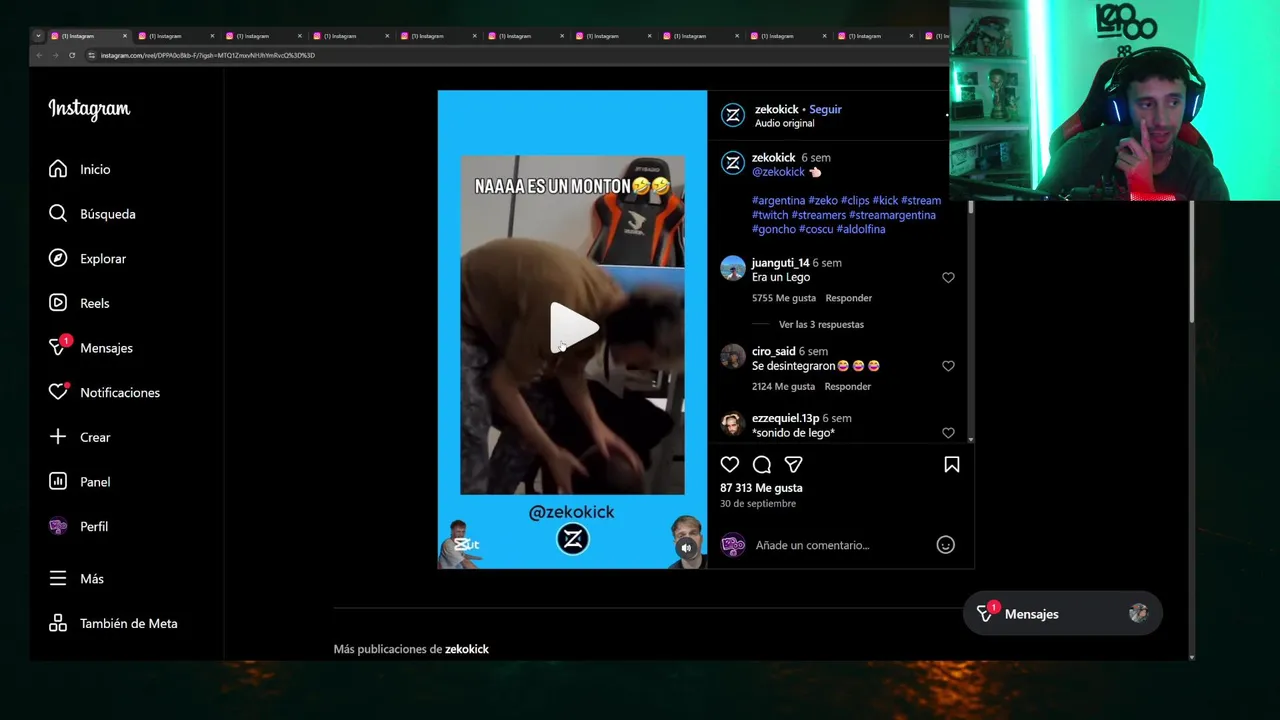This screenshot has width=1280, height=720.
Task: Open the Más hamburger menu
Action: click(58, 579)
